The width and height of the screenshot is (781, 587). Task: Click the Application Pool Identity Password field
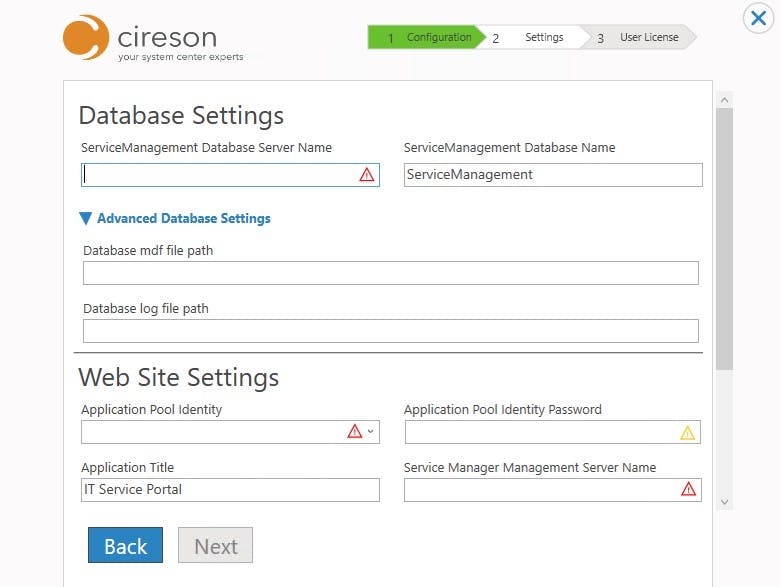540,432
